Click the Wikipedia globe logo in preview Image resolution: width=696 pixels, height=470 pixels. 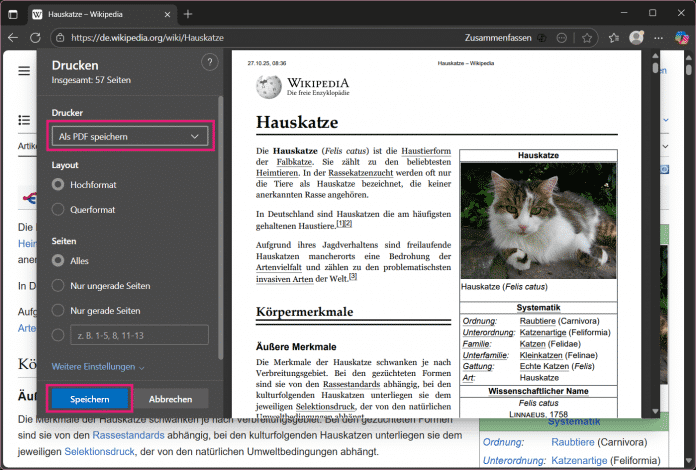click(269, 86)
